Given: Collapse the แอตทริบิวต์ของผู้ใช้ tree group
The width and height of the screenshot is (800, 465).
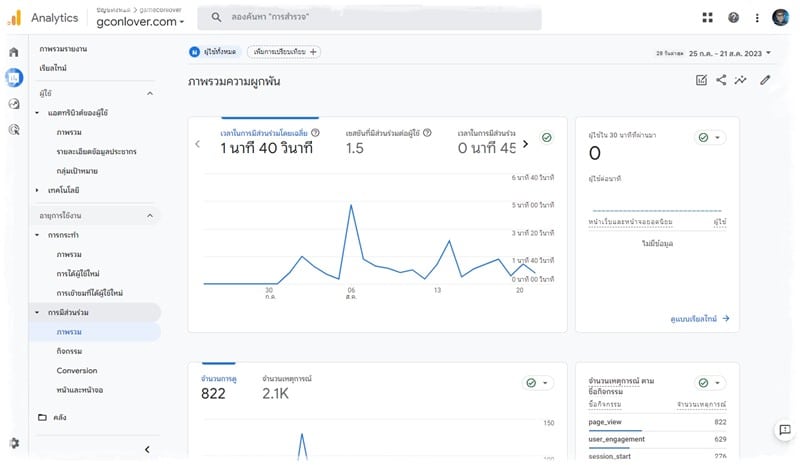Looking at the screenshot, I should click(37, 112).
